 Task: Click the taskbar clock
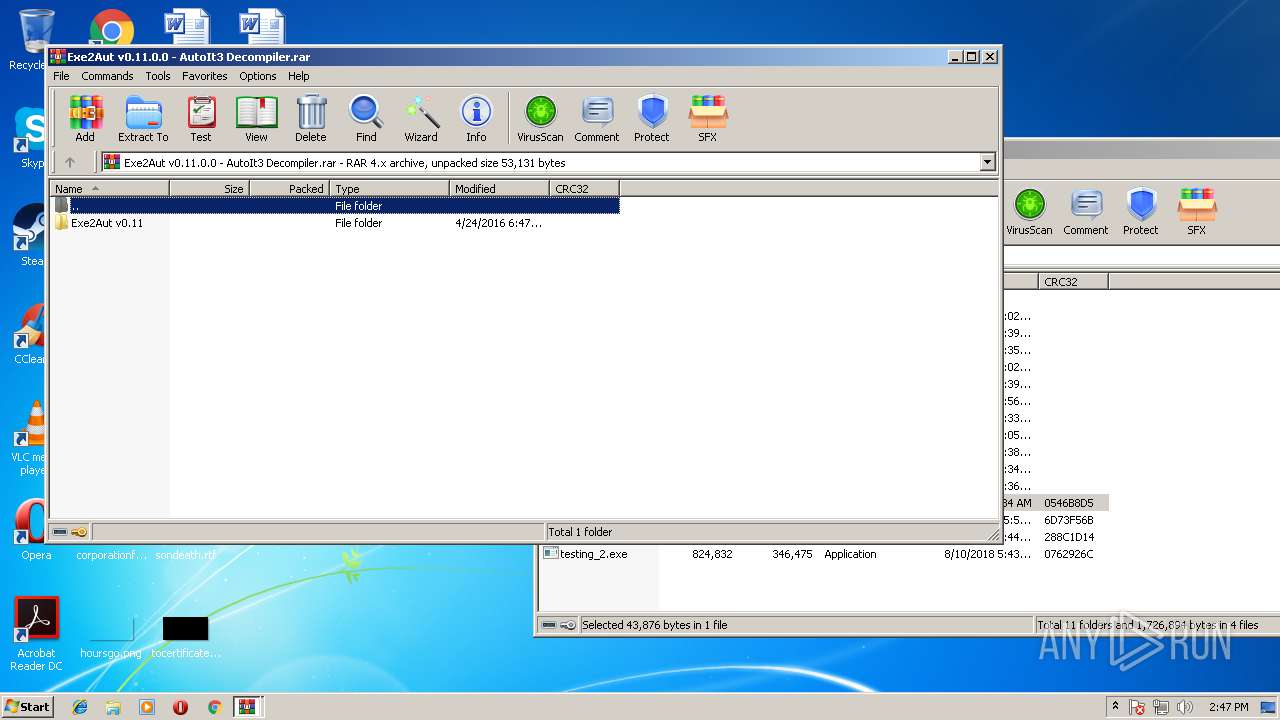pyautogui.click(x=1228, y=707)
